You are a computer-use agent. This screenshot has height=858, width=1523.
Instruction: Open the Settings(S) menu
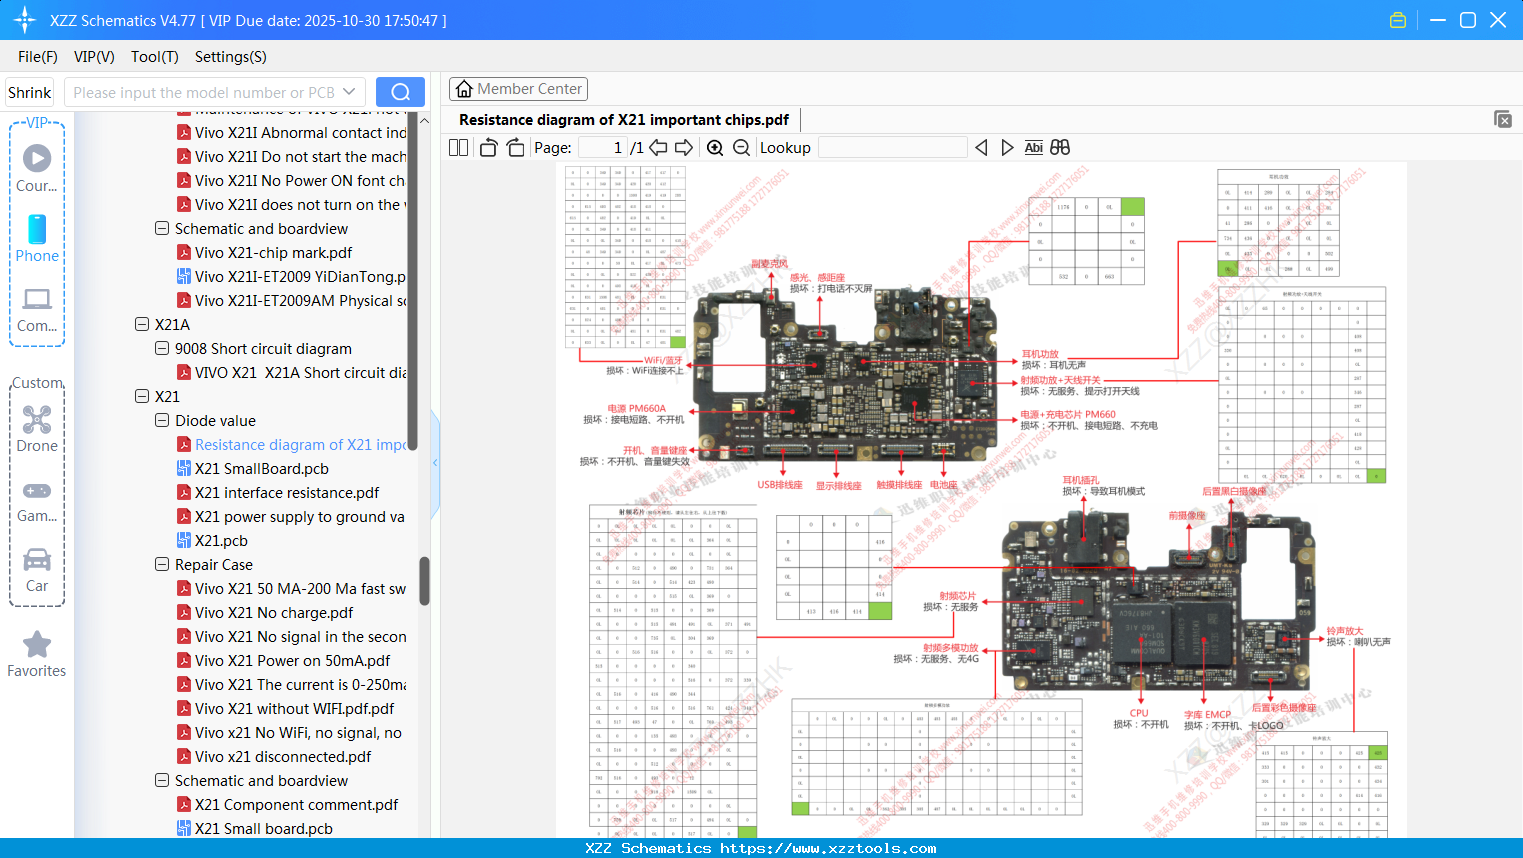click(230, 57)
